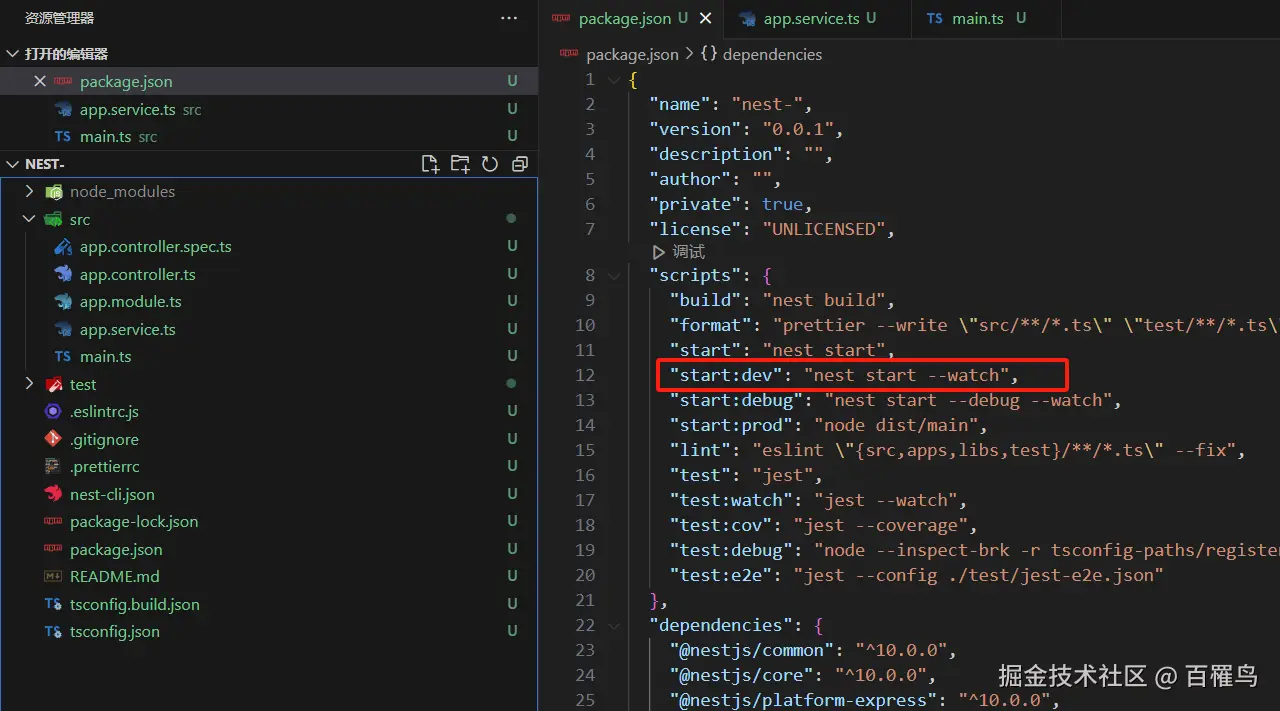Select app.service.ts in open editors list
This screenshot has width=1280, height=711.
click(128, 109)
